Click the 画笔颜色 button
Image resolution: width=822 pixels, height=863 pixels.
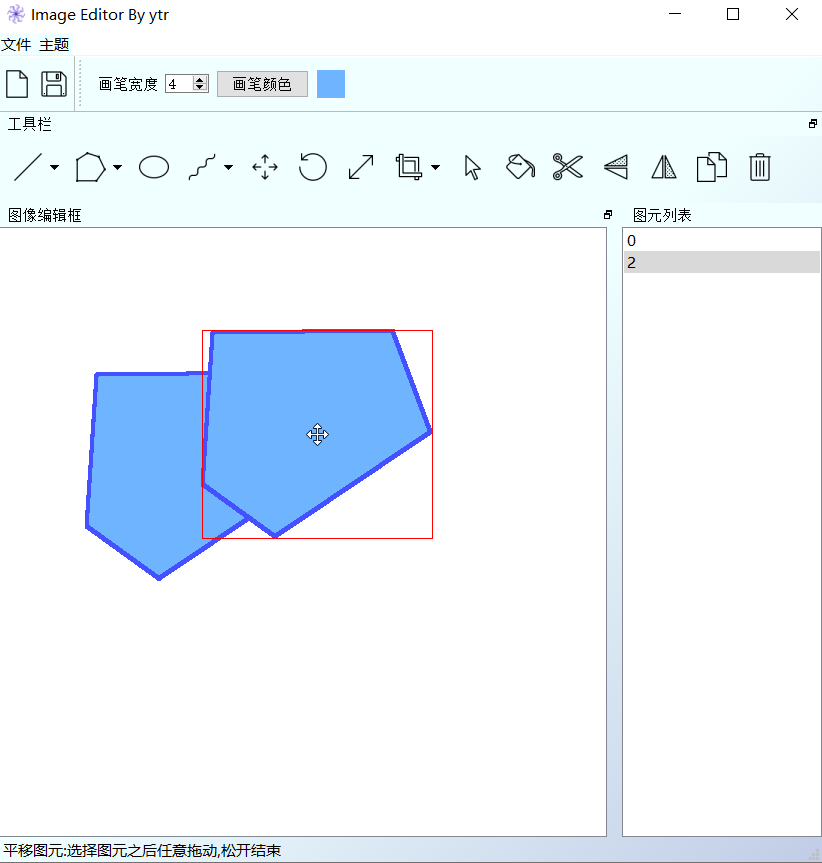pyautogui.click(x=262, y=84)
